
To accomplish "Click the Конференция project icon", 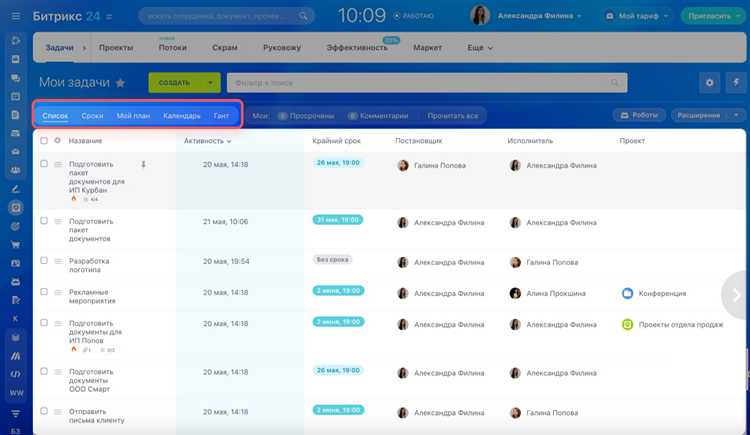I will pyautogui.click(x=627, y=293).
